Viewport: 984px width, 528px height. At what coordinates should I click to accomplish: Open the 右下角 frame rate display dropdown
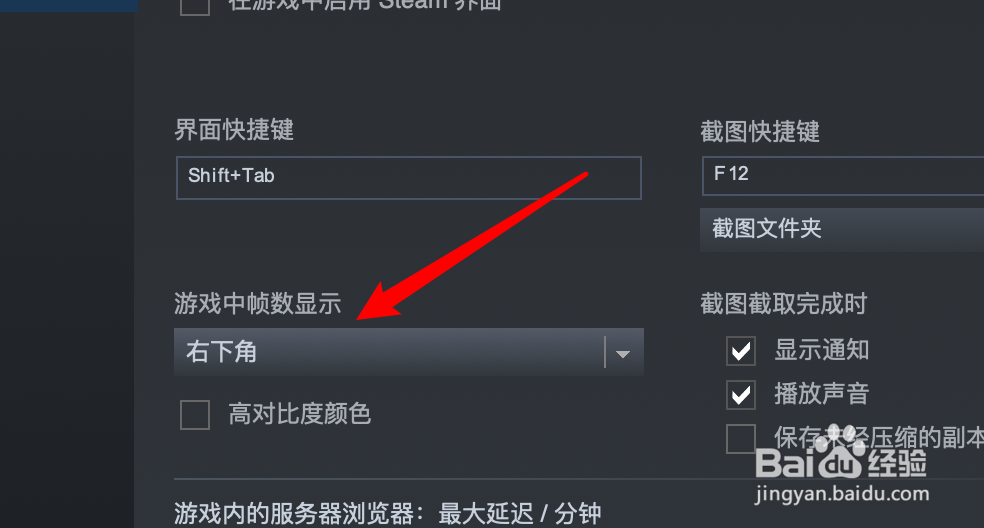[409, 352]
